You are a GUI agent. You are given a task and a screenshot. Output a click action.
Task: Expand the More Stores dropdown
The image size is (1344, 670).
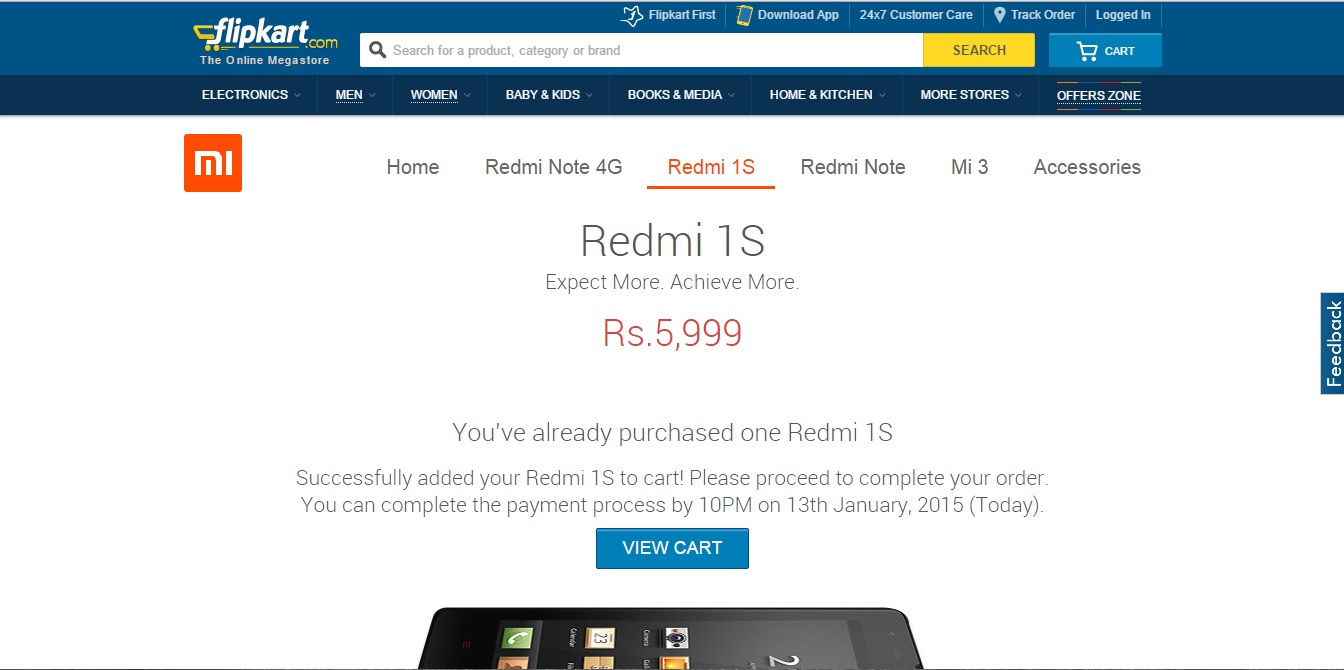click(x=971, y=95)
